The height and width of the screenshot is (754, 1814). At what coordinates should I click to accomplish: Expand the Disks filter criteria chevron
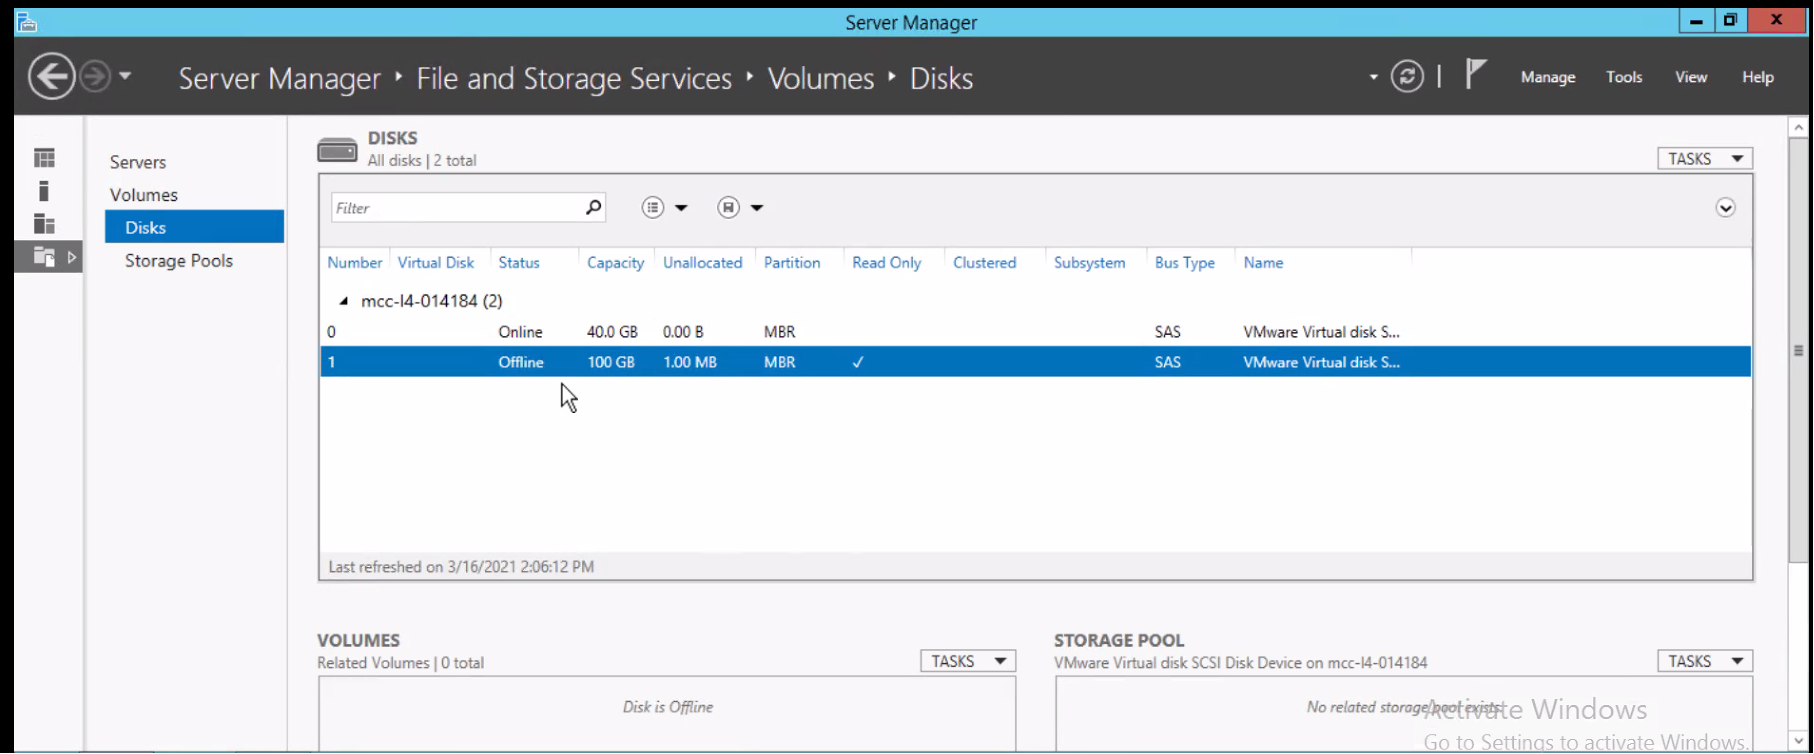point(1725,208)
